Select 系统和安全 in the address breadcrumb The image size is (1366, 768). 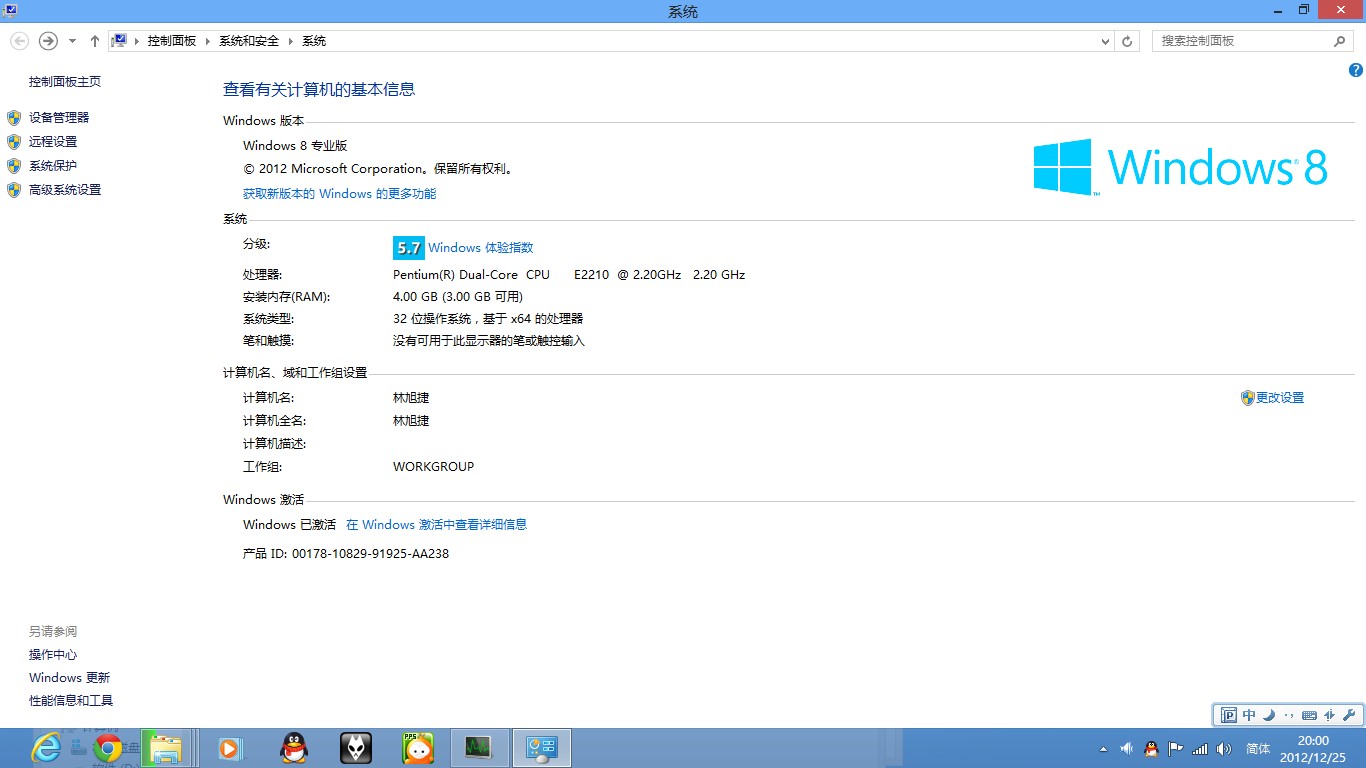(249, 41)
